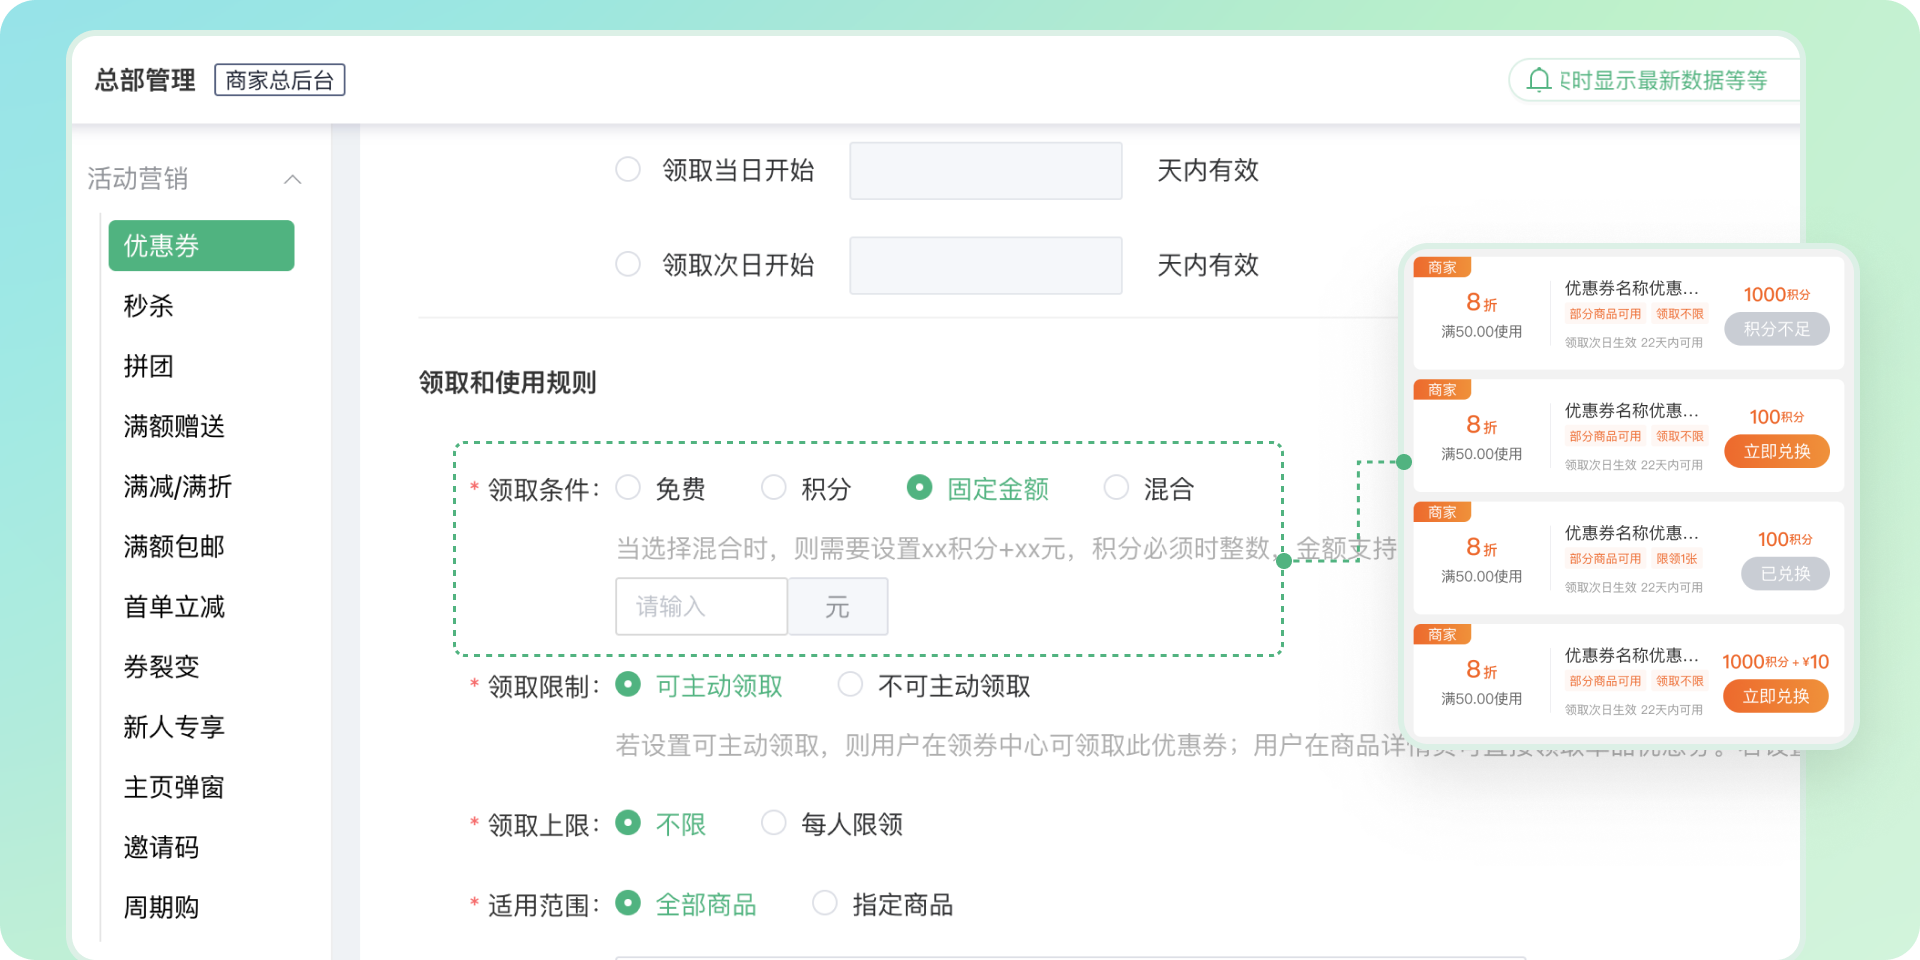This screenshot has height=960, width=1920.
Task: Click the 限领1张 tag on third coupon
Action: click(x=1677, y=559)
